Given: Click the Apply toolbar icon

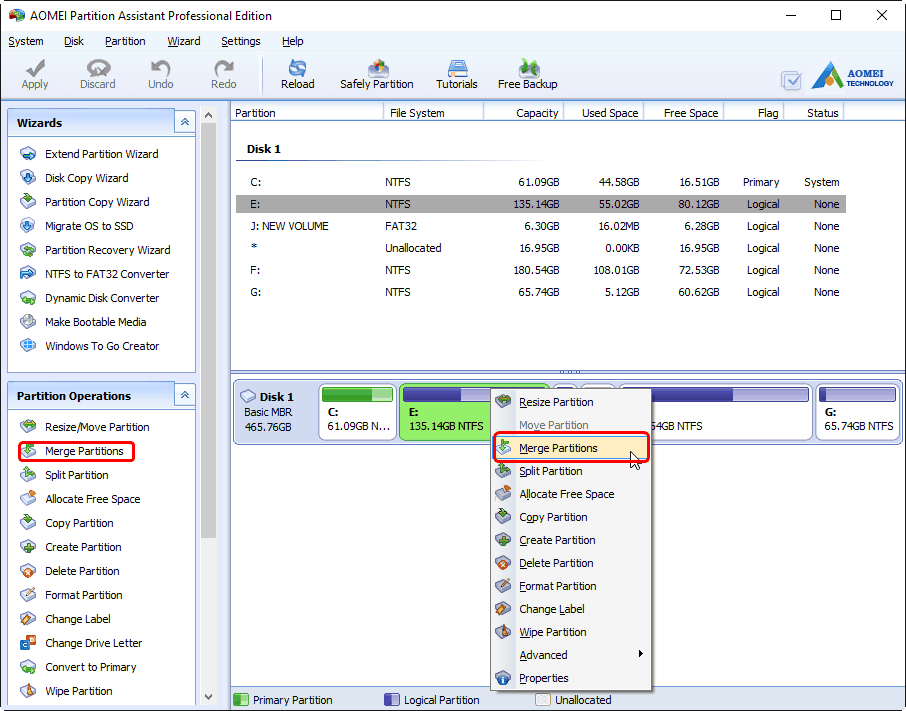Looking at the screenshot, I should click(35, 74).
